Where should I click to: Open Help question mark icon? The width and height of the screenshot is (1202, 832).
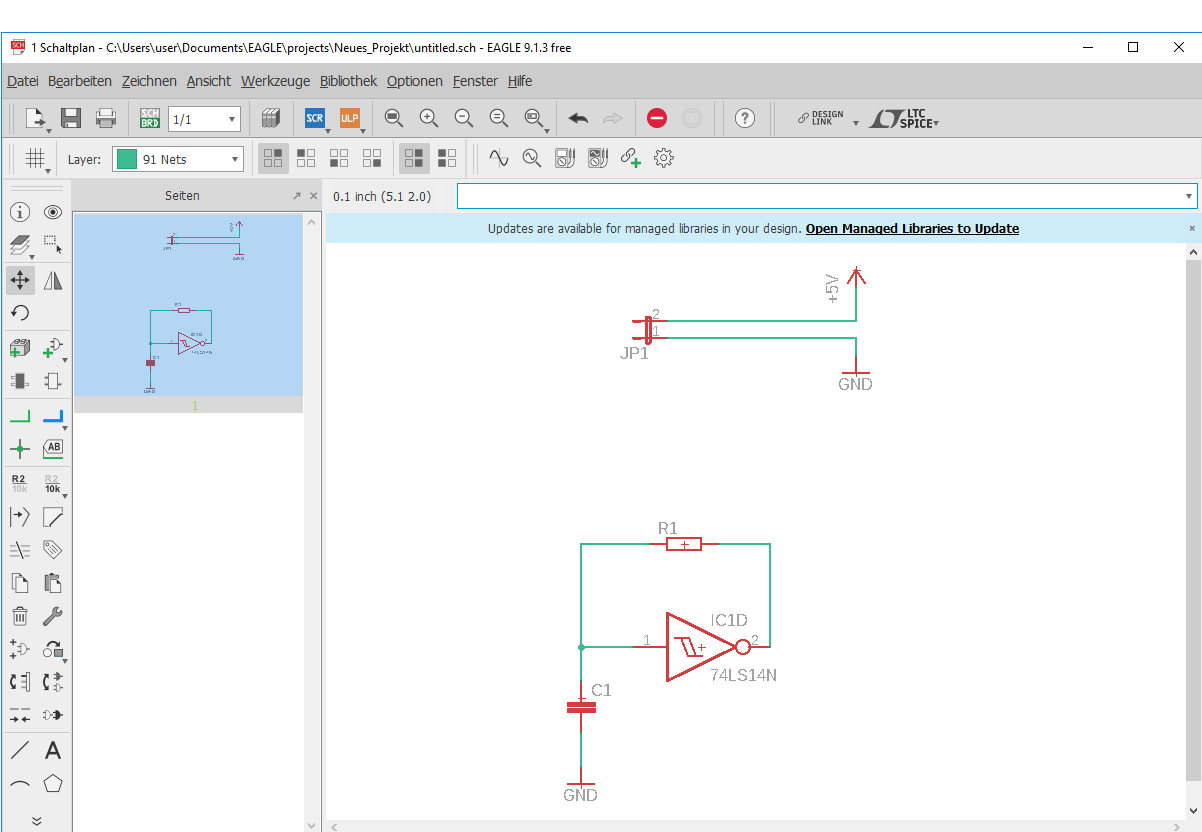point(745,118)
